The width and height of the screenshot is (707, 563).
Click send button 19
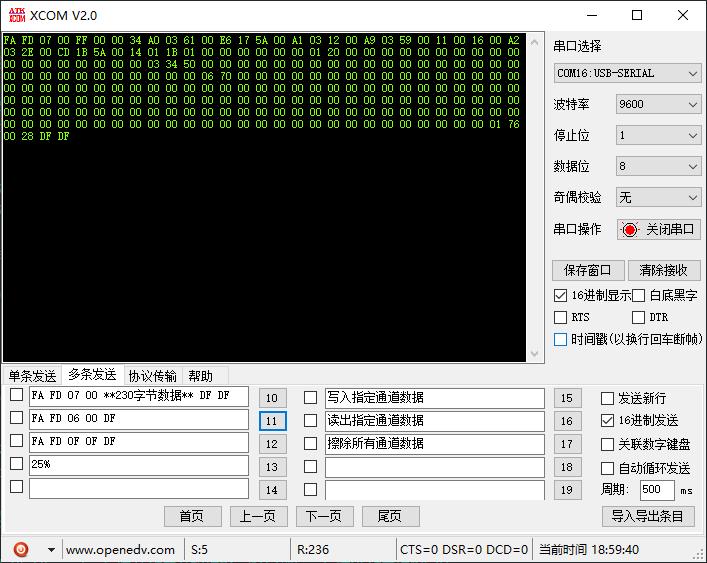567,490
